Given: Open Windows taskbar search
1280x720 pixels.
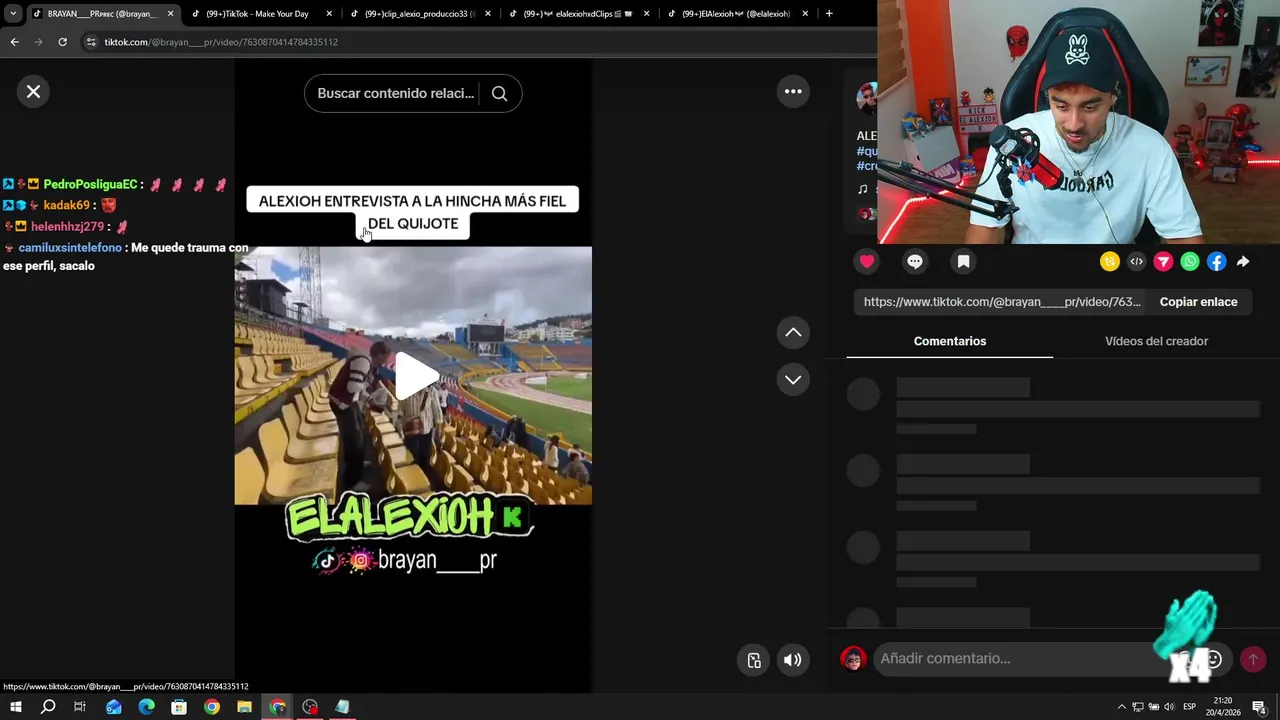Looking at the screenshot, I should pos(48,707).
